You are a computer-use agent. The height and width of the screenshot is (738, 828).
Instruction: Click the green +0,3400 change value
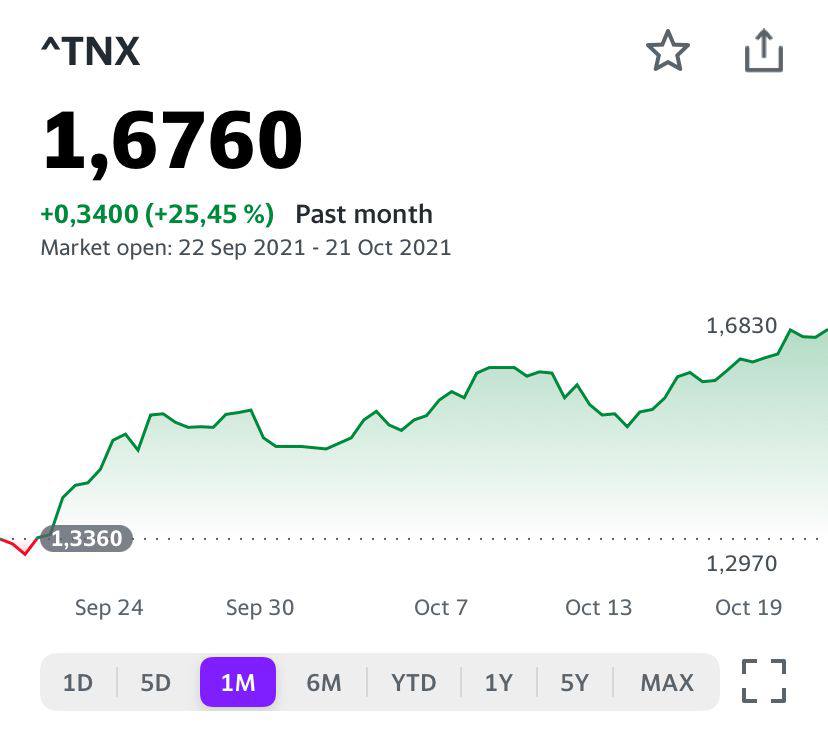(90, 214)
